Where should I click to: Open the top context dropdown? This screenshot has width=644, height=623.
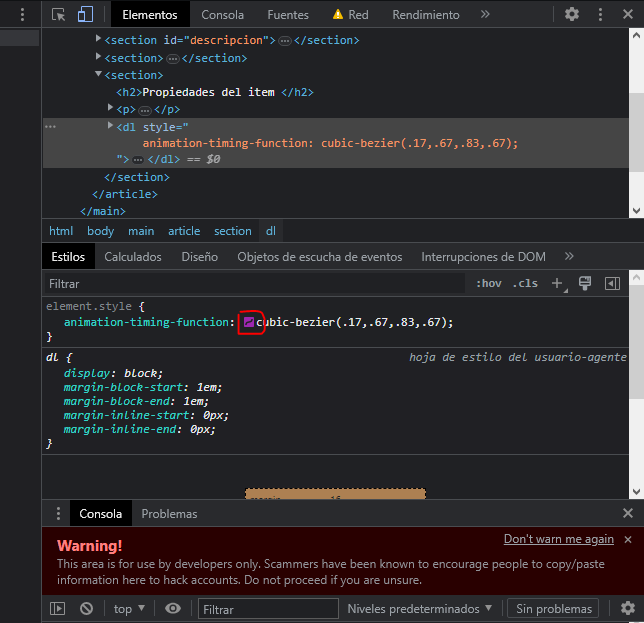[129, 608]
